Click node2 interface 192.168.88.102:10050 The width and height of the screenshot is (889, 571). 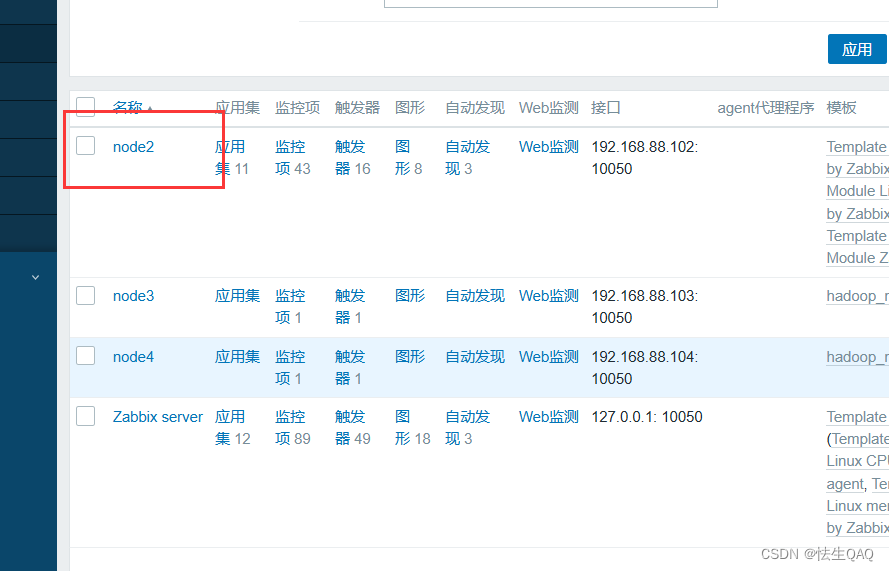(x=645, y=158)
